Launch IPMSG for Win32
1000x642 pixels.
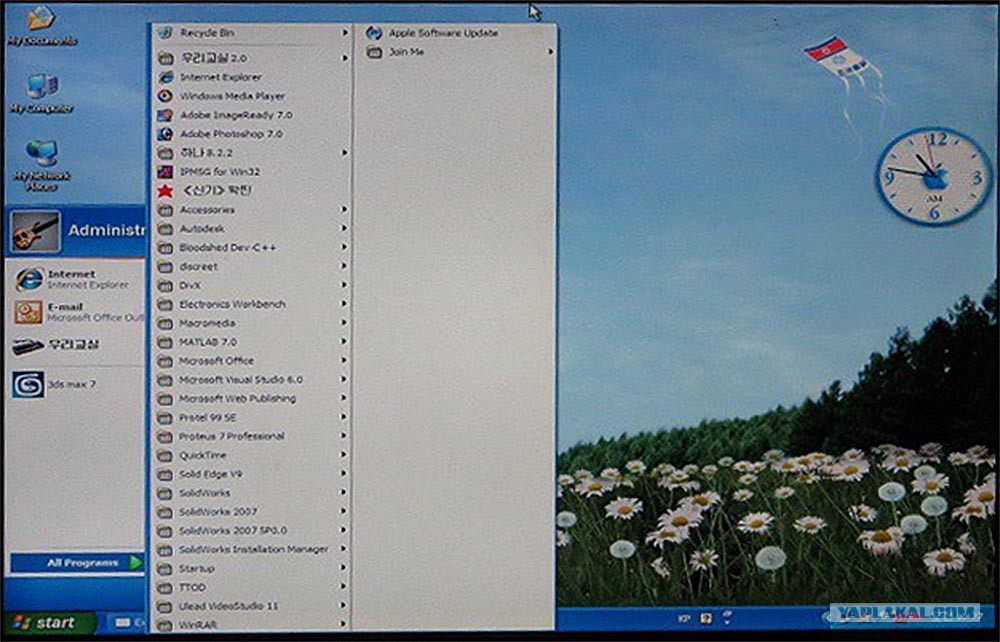(x=253, y=171)
